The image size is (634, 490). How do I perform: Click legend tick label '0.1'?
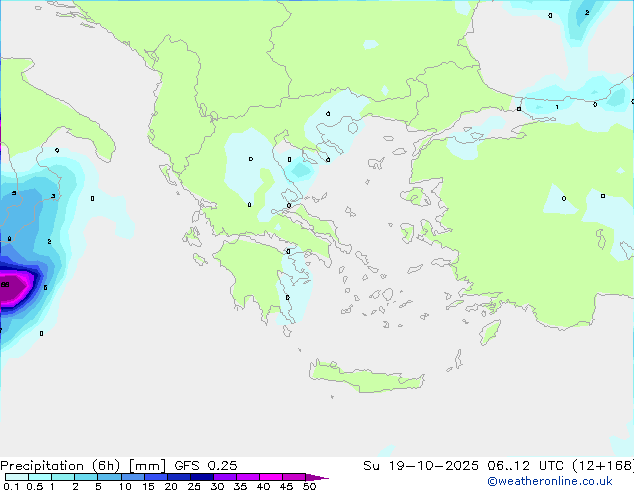(11, 486)
